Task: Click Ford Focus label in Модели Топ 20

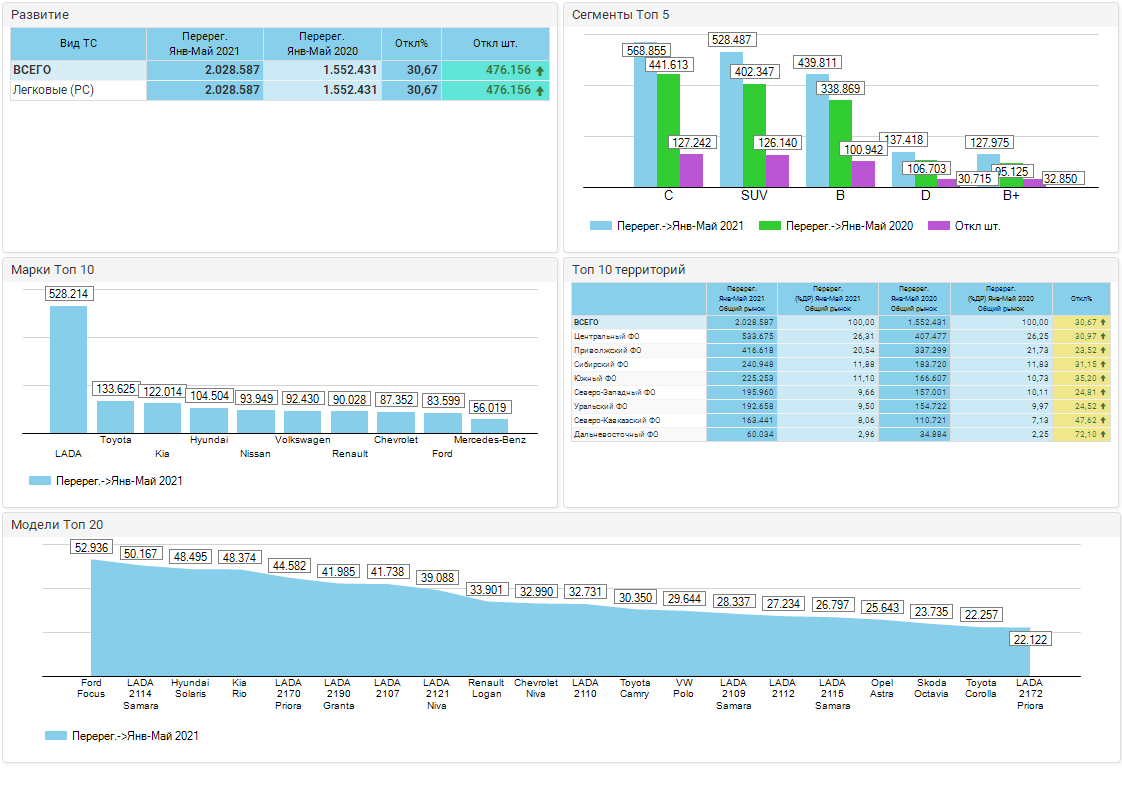Action: [91, 689]
